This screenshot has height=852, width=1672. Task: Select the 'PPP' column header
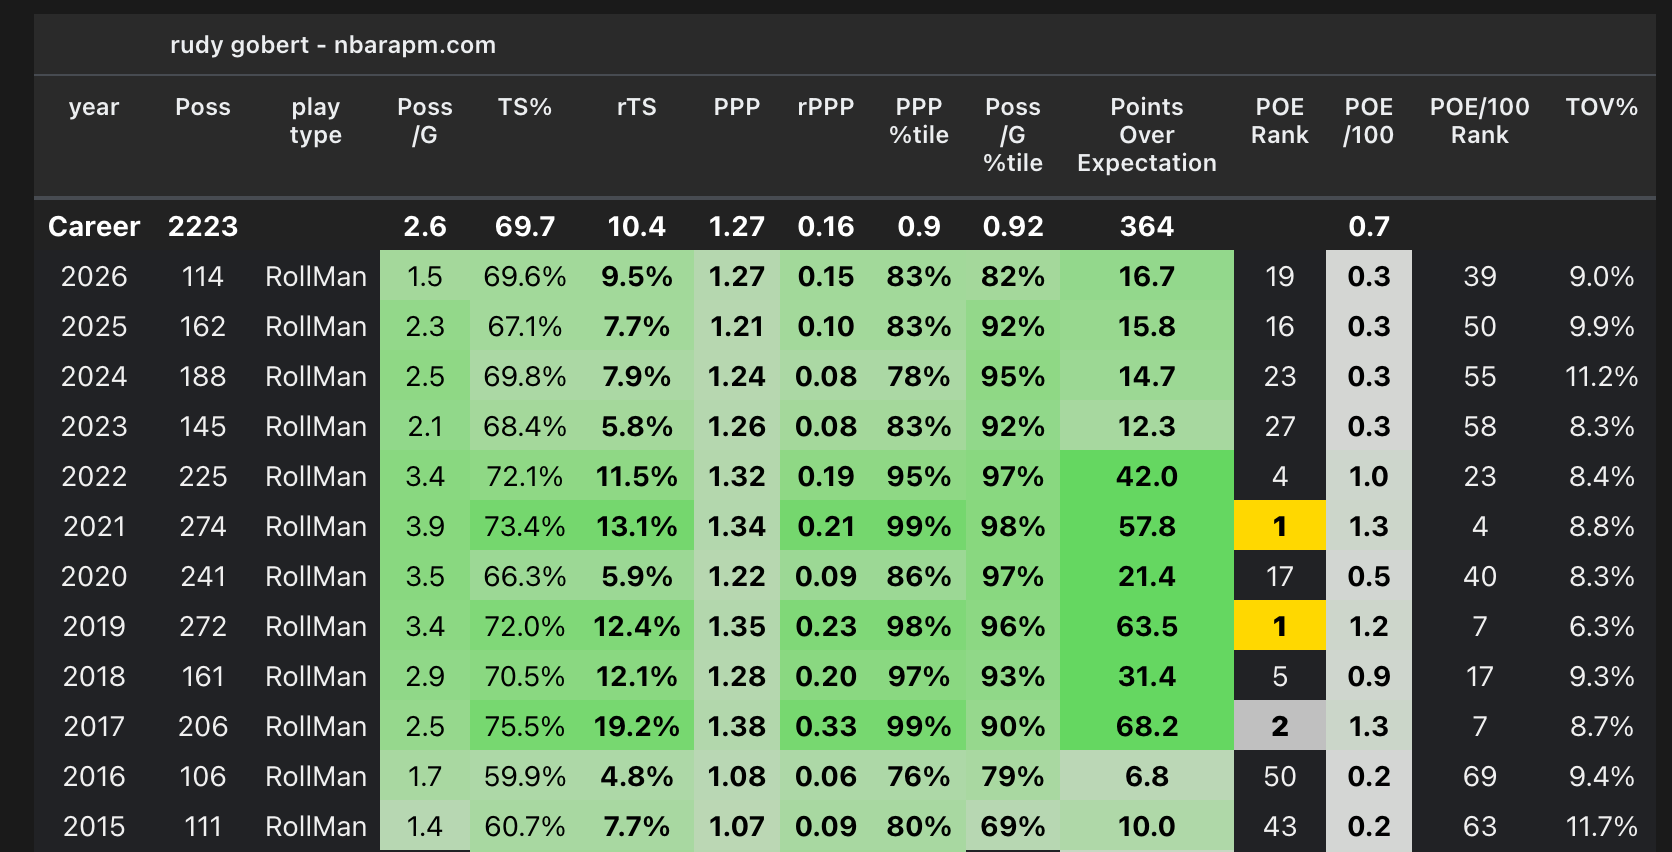pos(737,107)
